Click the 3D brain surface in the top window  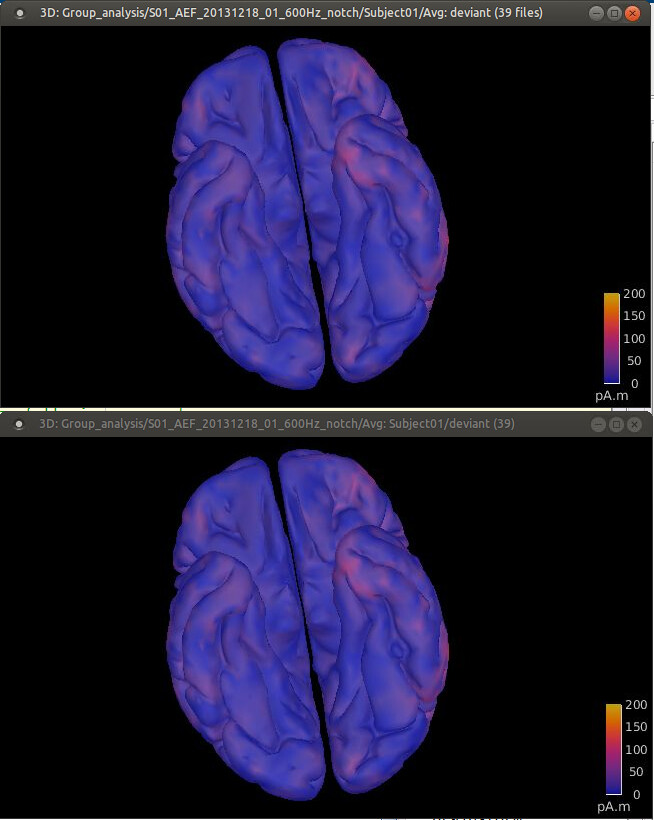[307, 213]
